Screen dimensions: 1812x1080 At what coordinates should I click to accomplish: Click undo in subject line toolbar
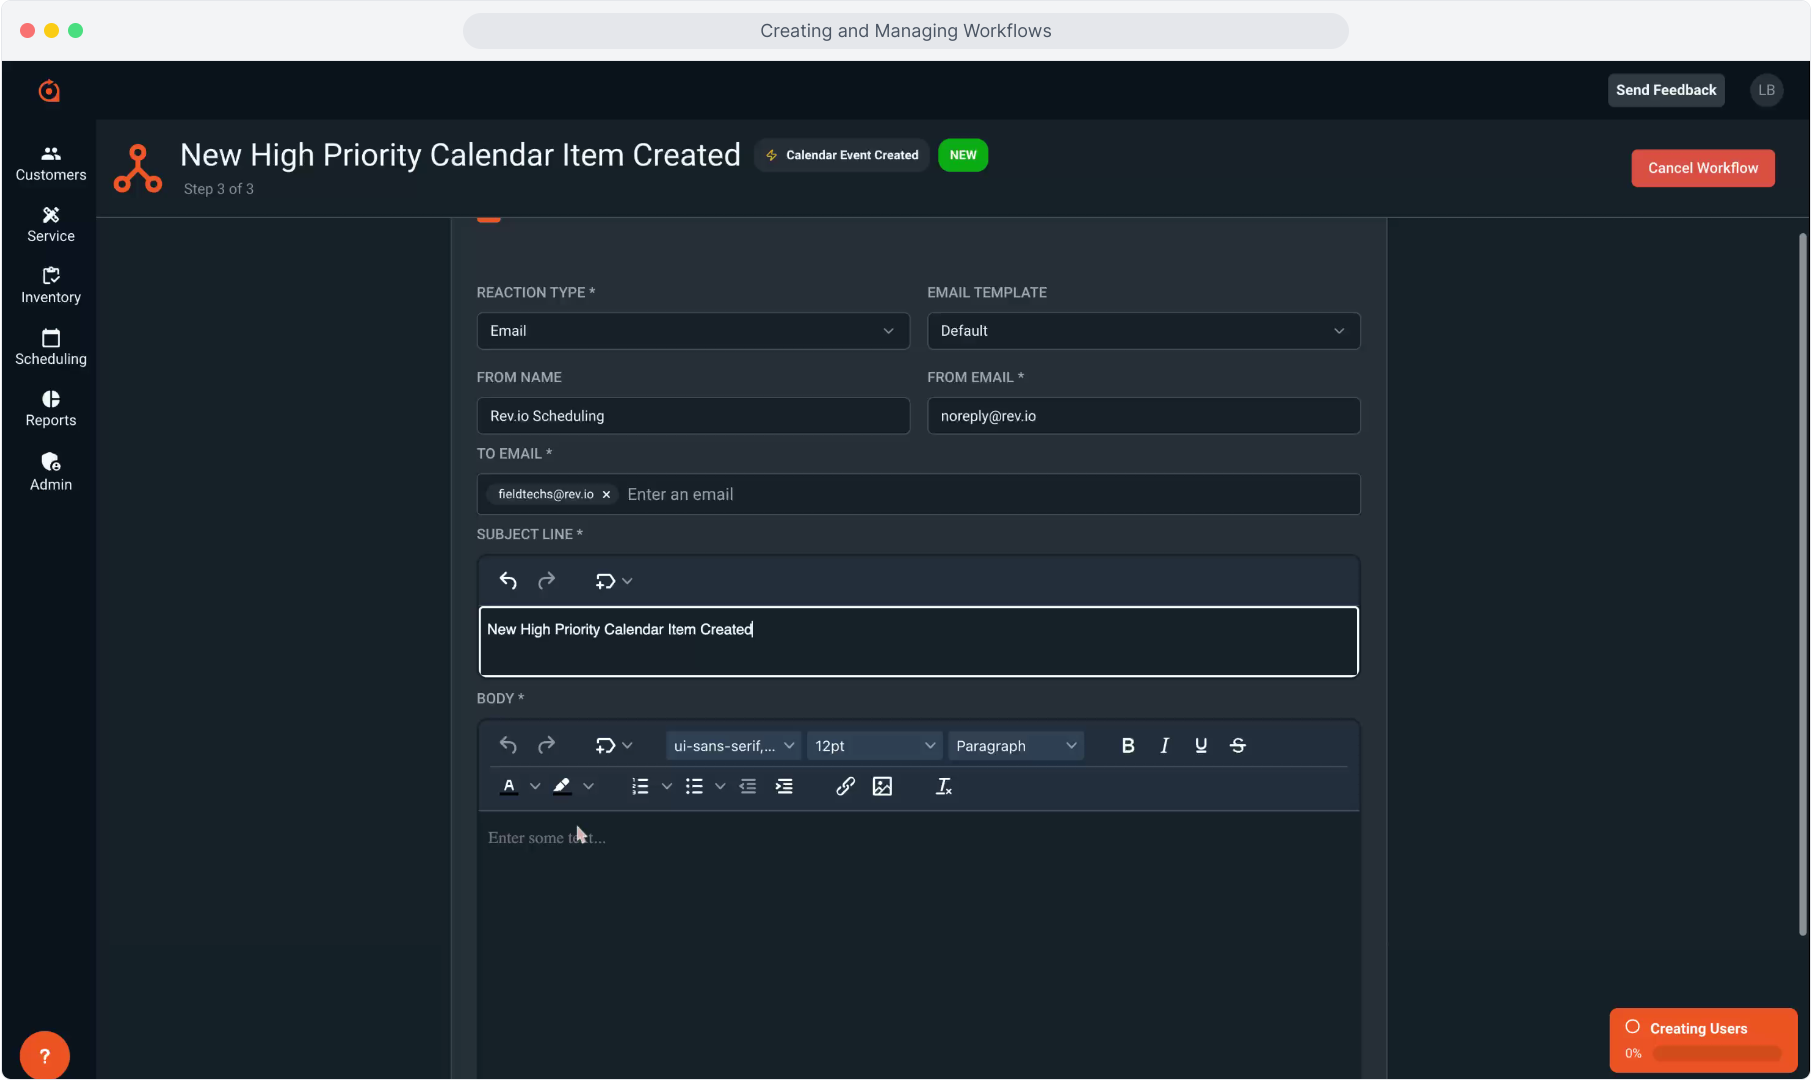[508, 581]
